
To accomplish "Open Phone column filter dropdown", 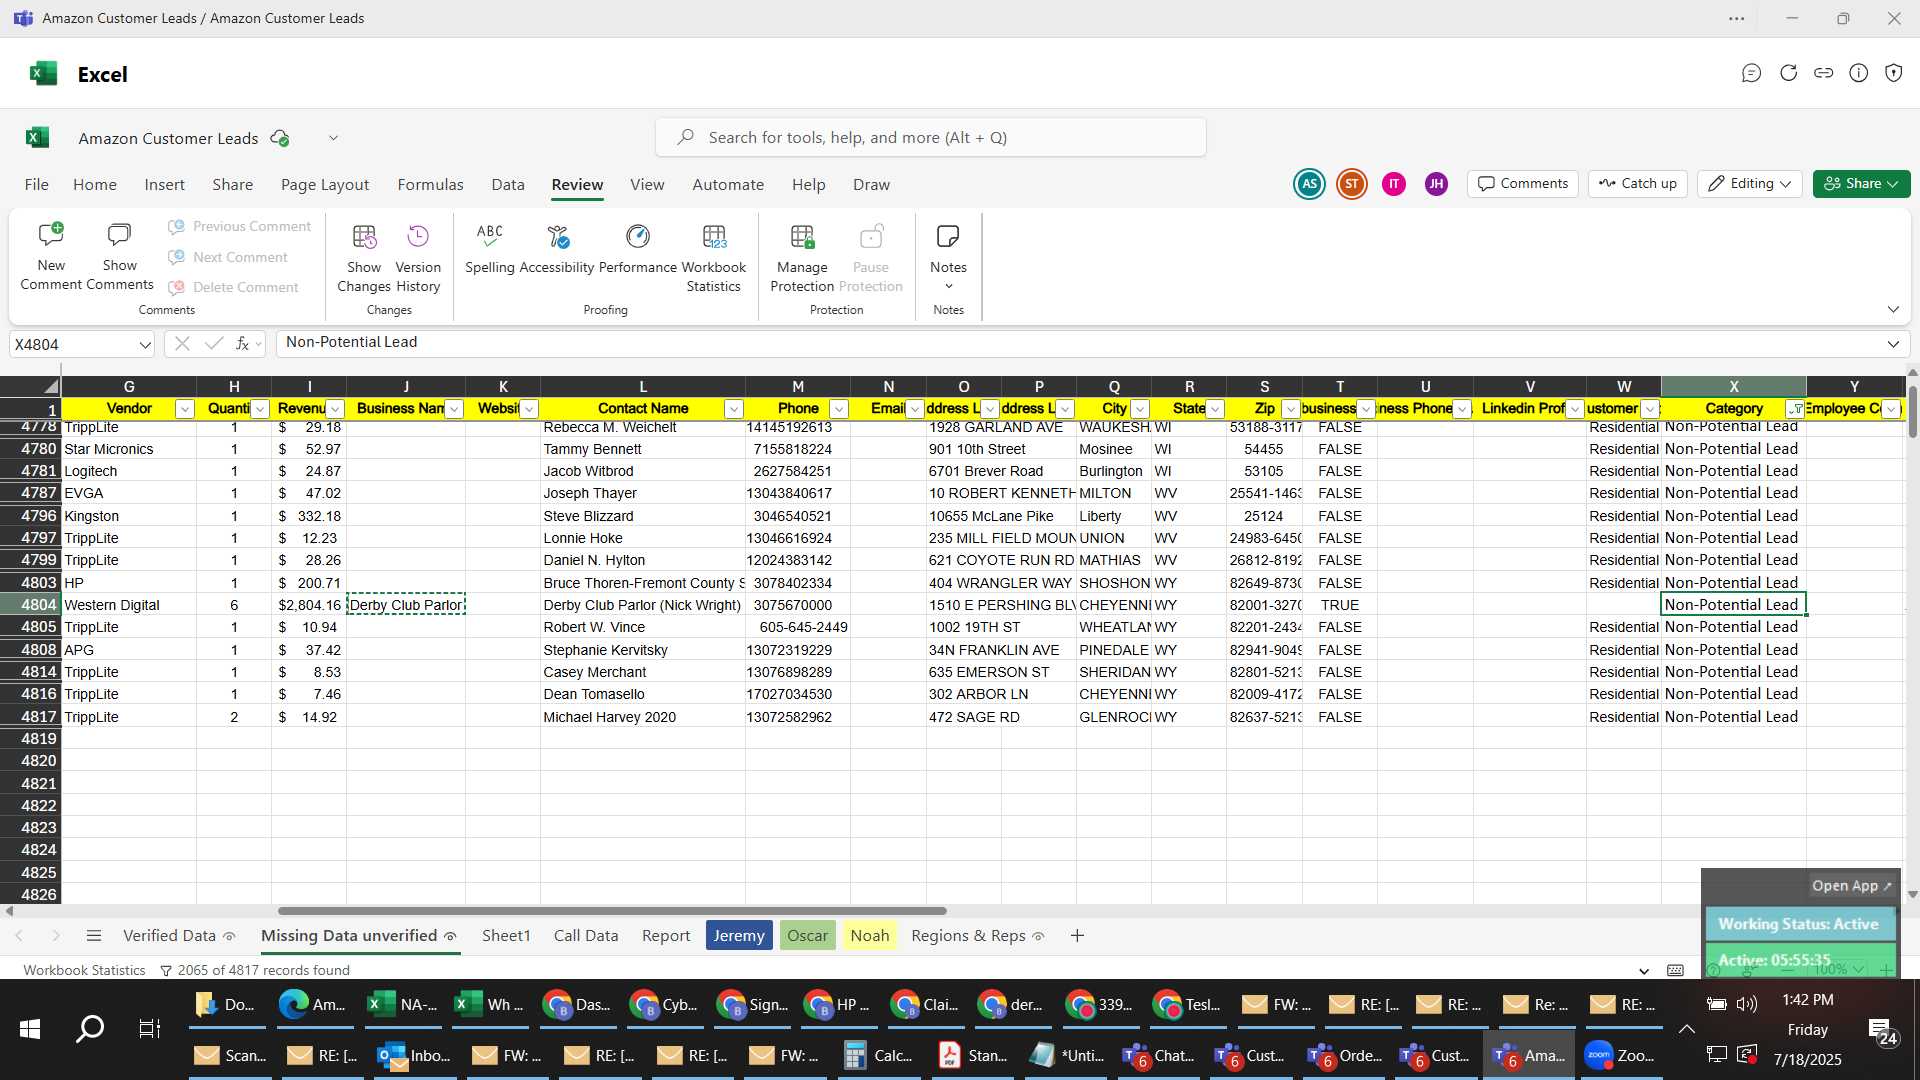I will [x=839, y=409].
